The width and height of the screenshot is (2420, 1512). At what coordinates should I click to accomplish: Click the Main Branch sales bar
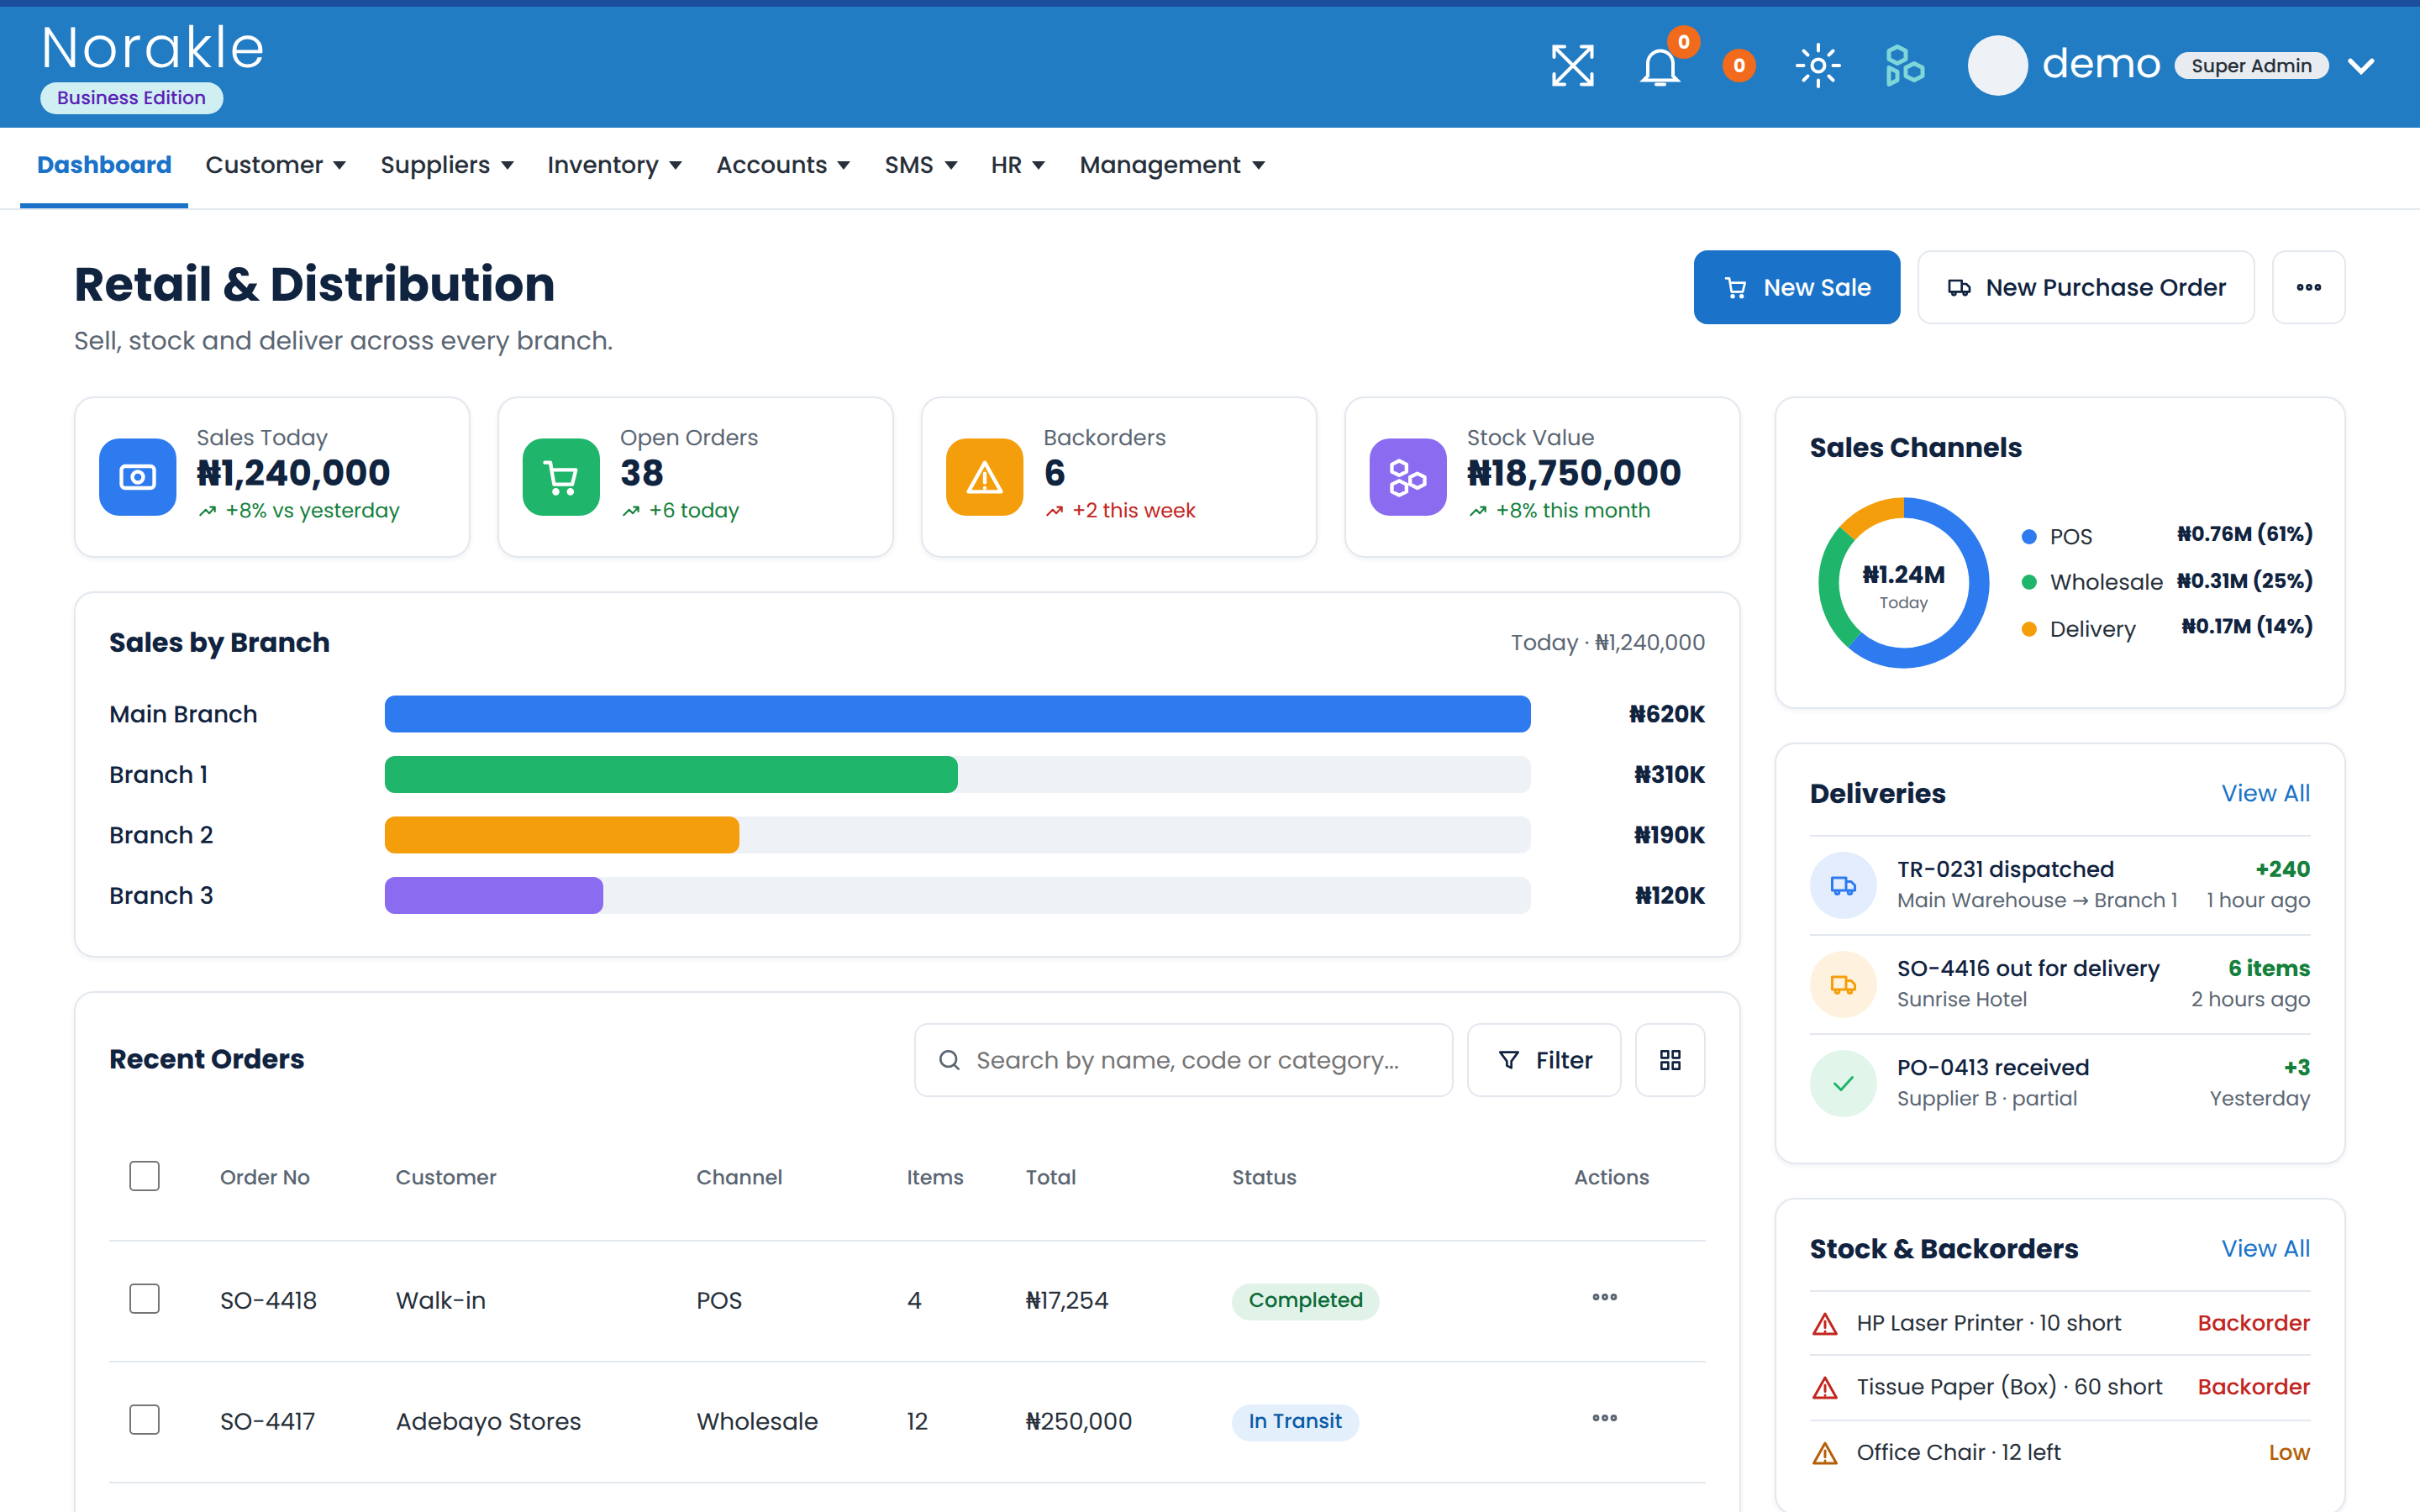(958, 714)
